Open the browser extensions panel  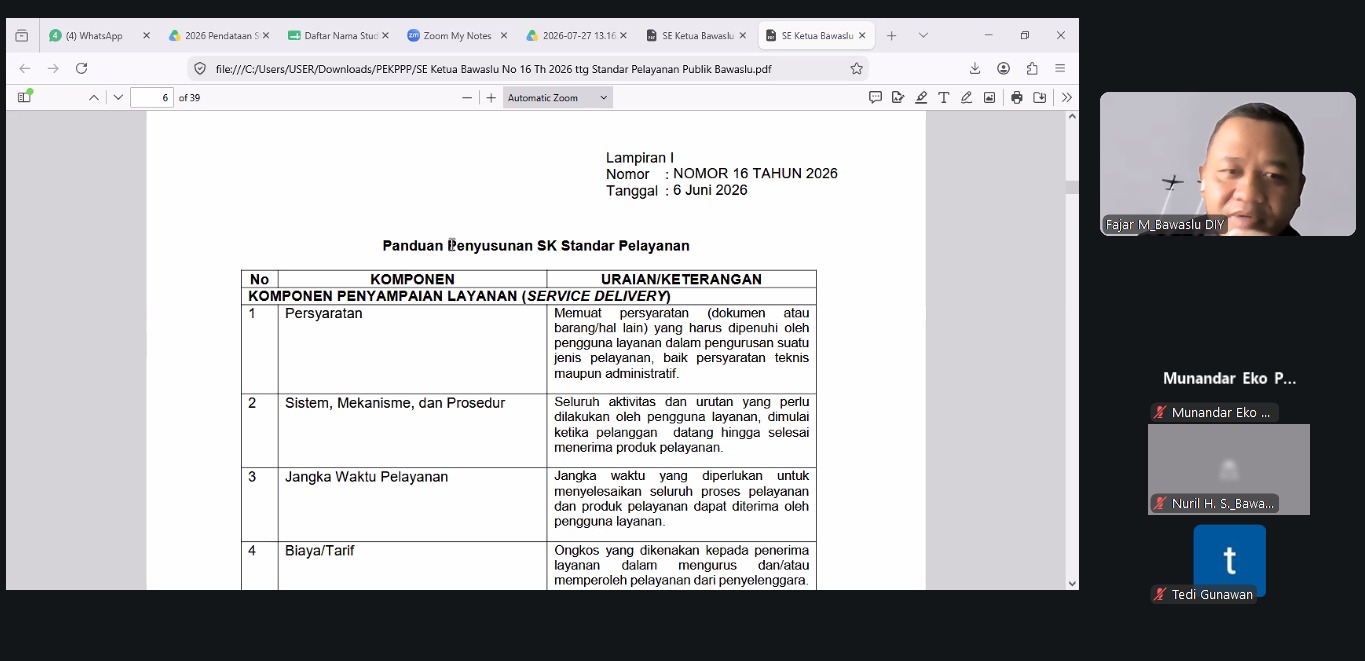[x=1032, y=68]
